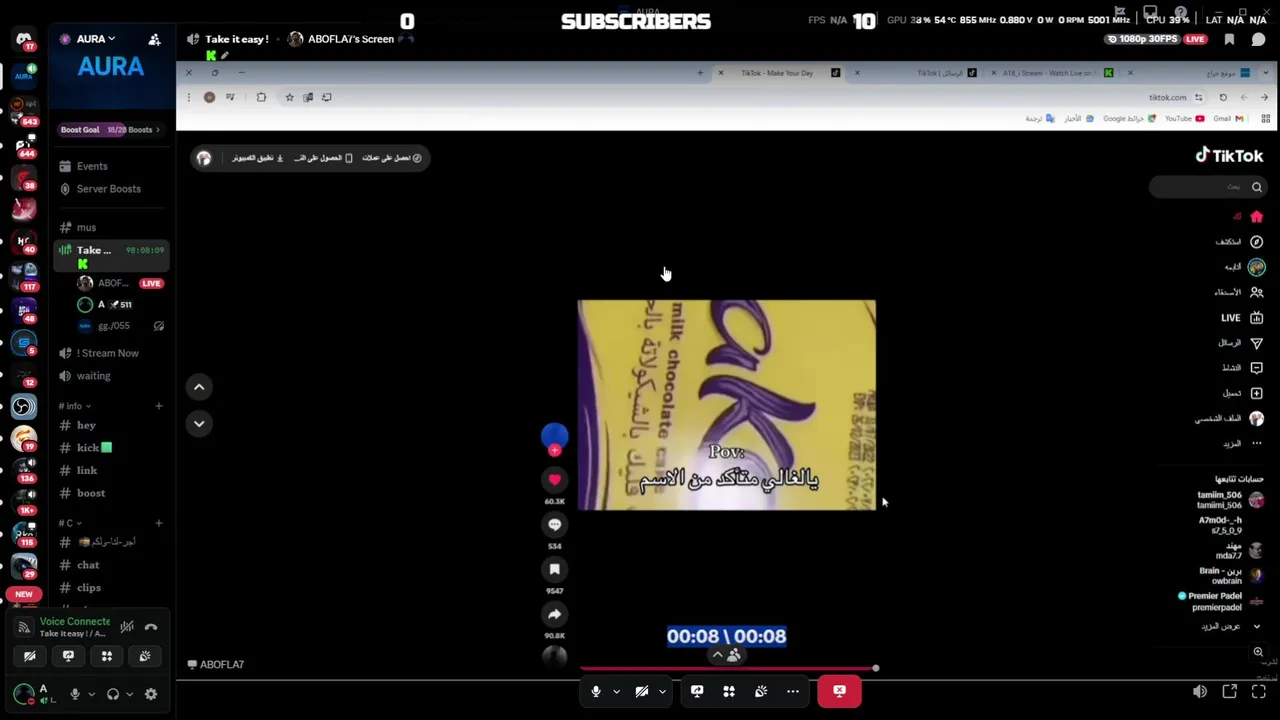Open the kick text channel
The image size is (1280, 720).
(x=88, y=448)
